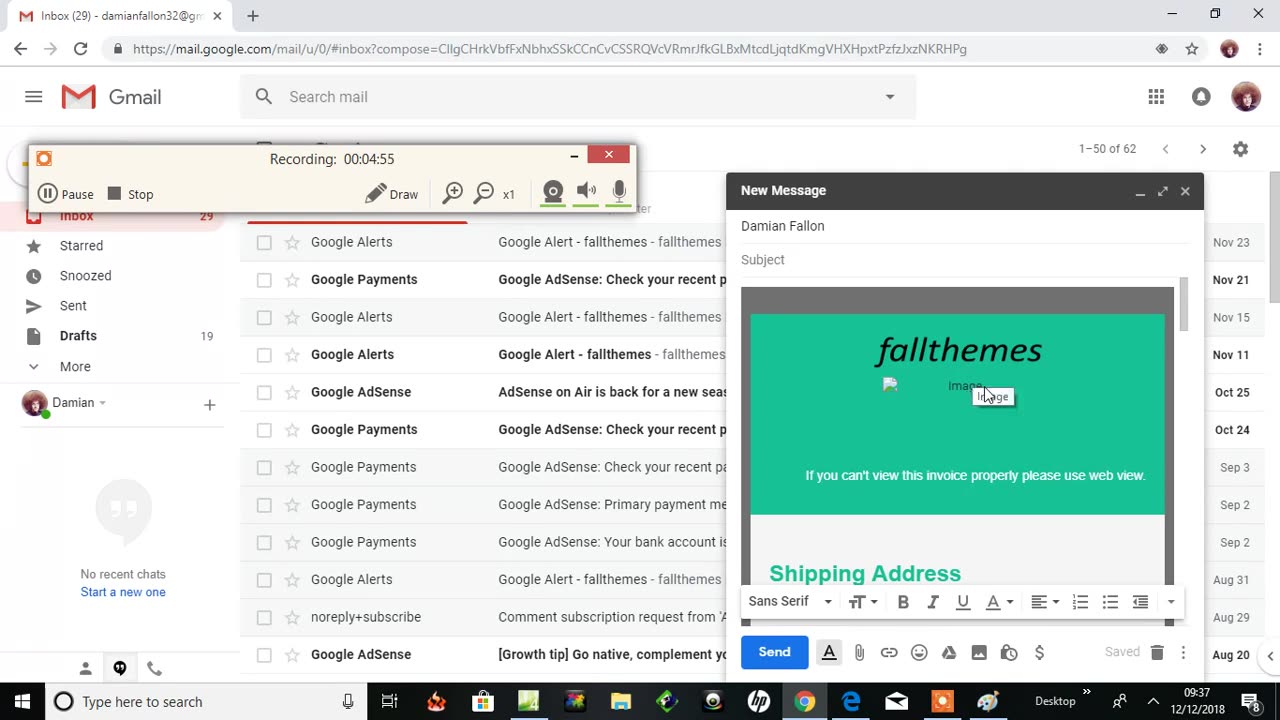Pause the screen recording
Screen dimensions: 1280x720
pos(66,194)
